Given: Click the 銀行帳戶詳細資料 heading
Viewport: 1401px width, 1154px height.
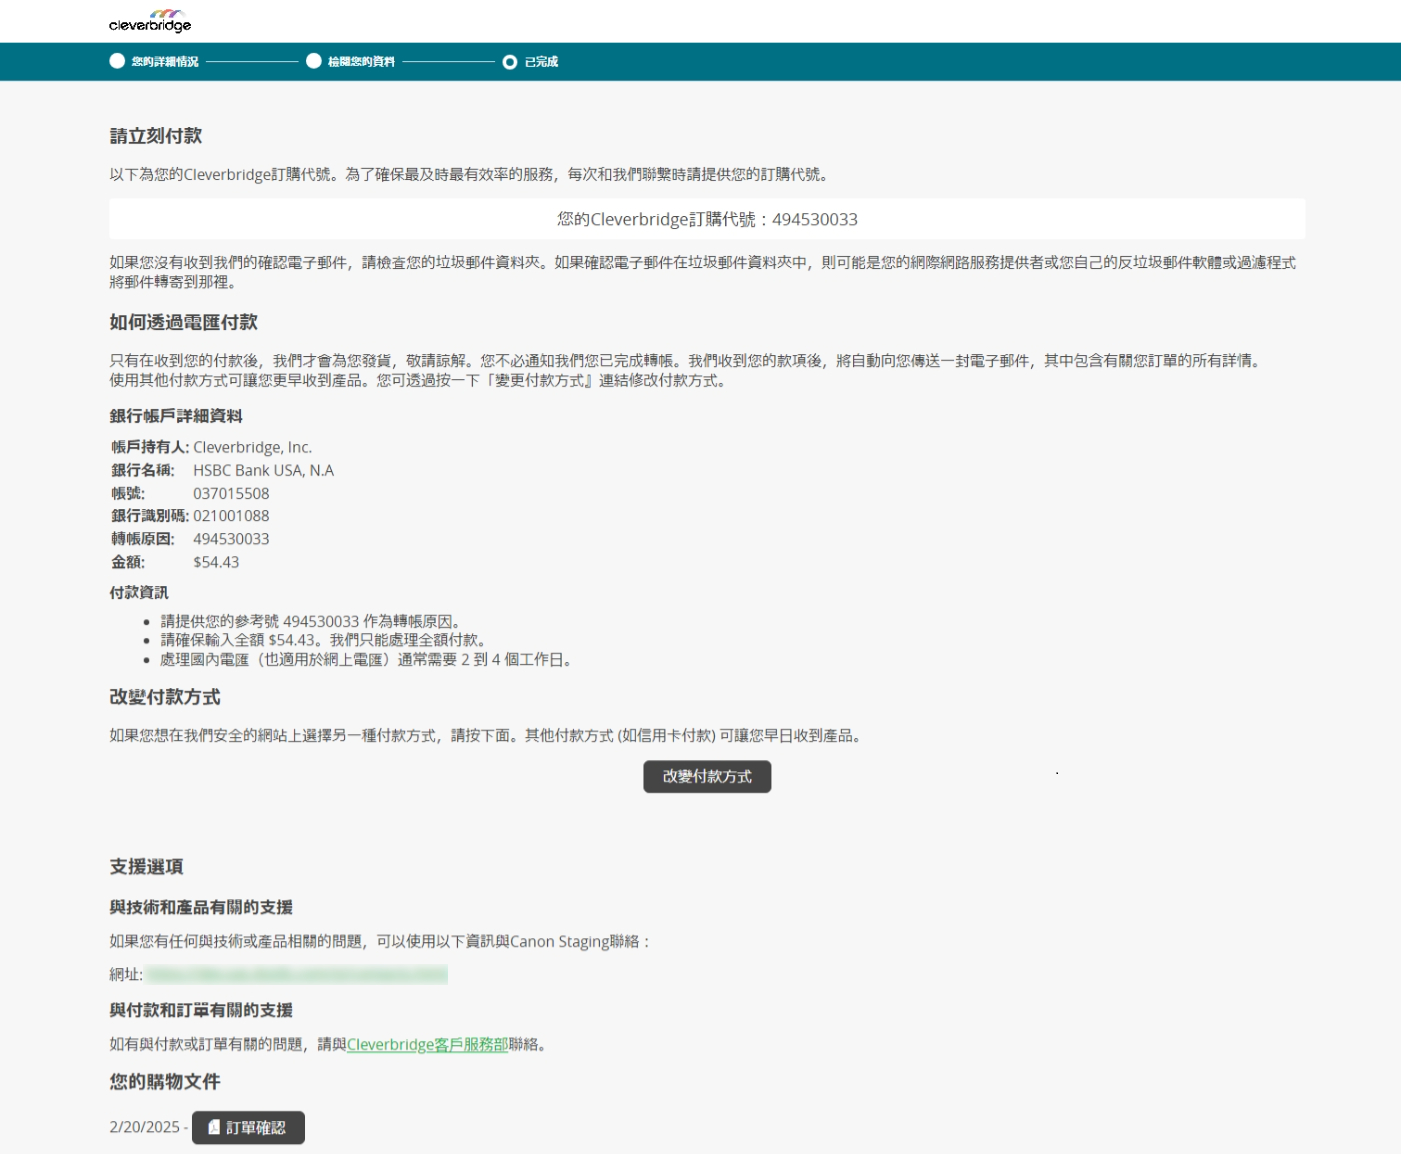Looking at the screenshot, I should pyautogui.click(x=176, y=416).
